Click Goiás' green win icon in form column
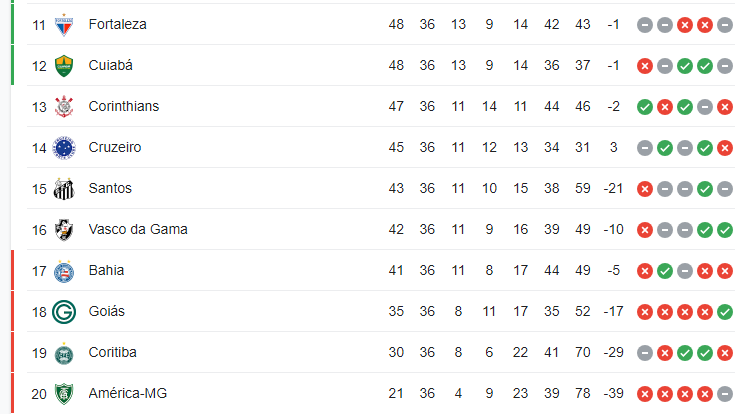 tap(725, 312)
